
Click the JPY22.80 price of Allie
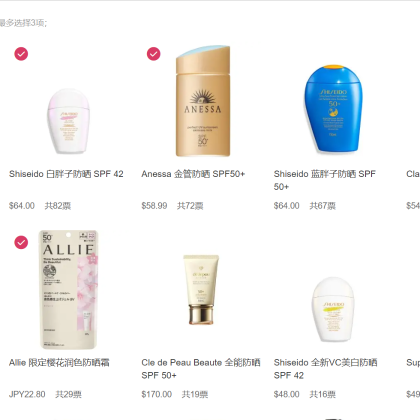coord(27,394)
